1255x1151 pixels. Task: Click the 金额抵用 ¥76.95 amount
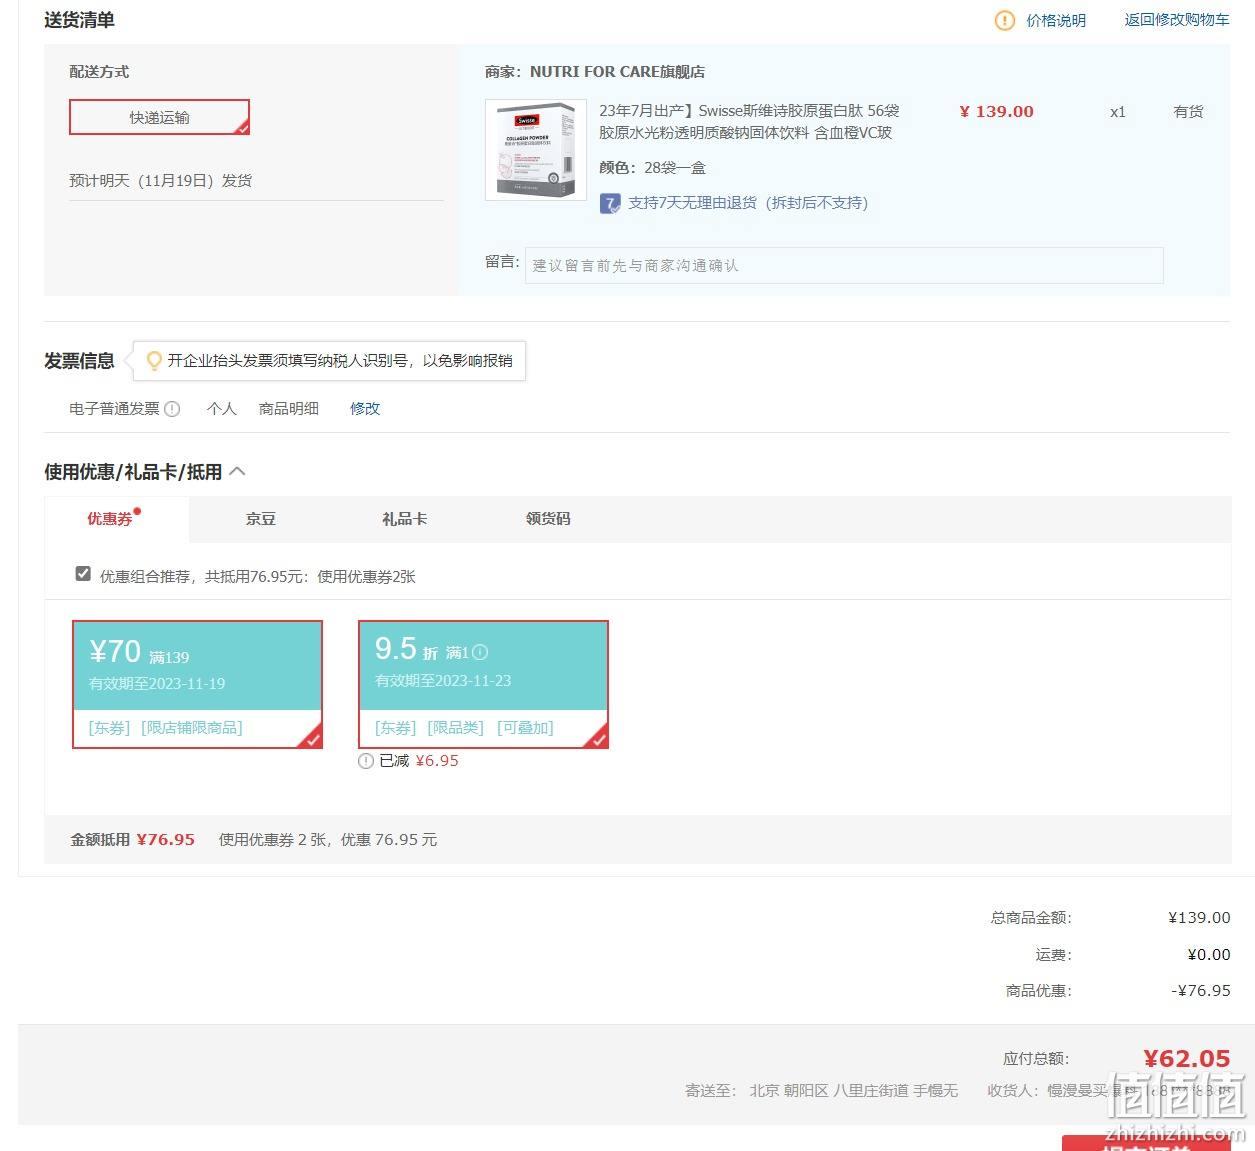pyautogui.click(x=165, y=839)
